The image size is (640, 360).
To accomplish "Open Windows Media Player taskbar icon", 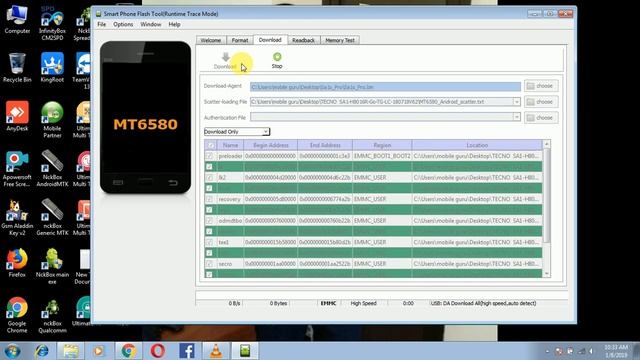I will [x=98, y=351].
